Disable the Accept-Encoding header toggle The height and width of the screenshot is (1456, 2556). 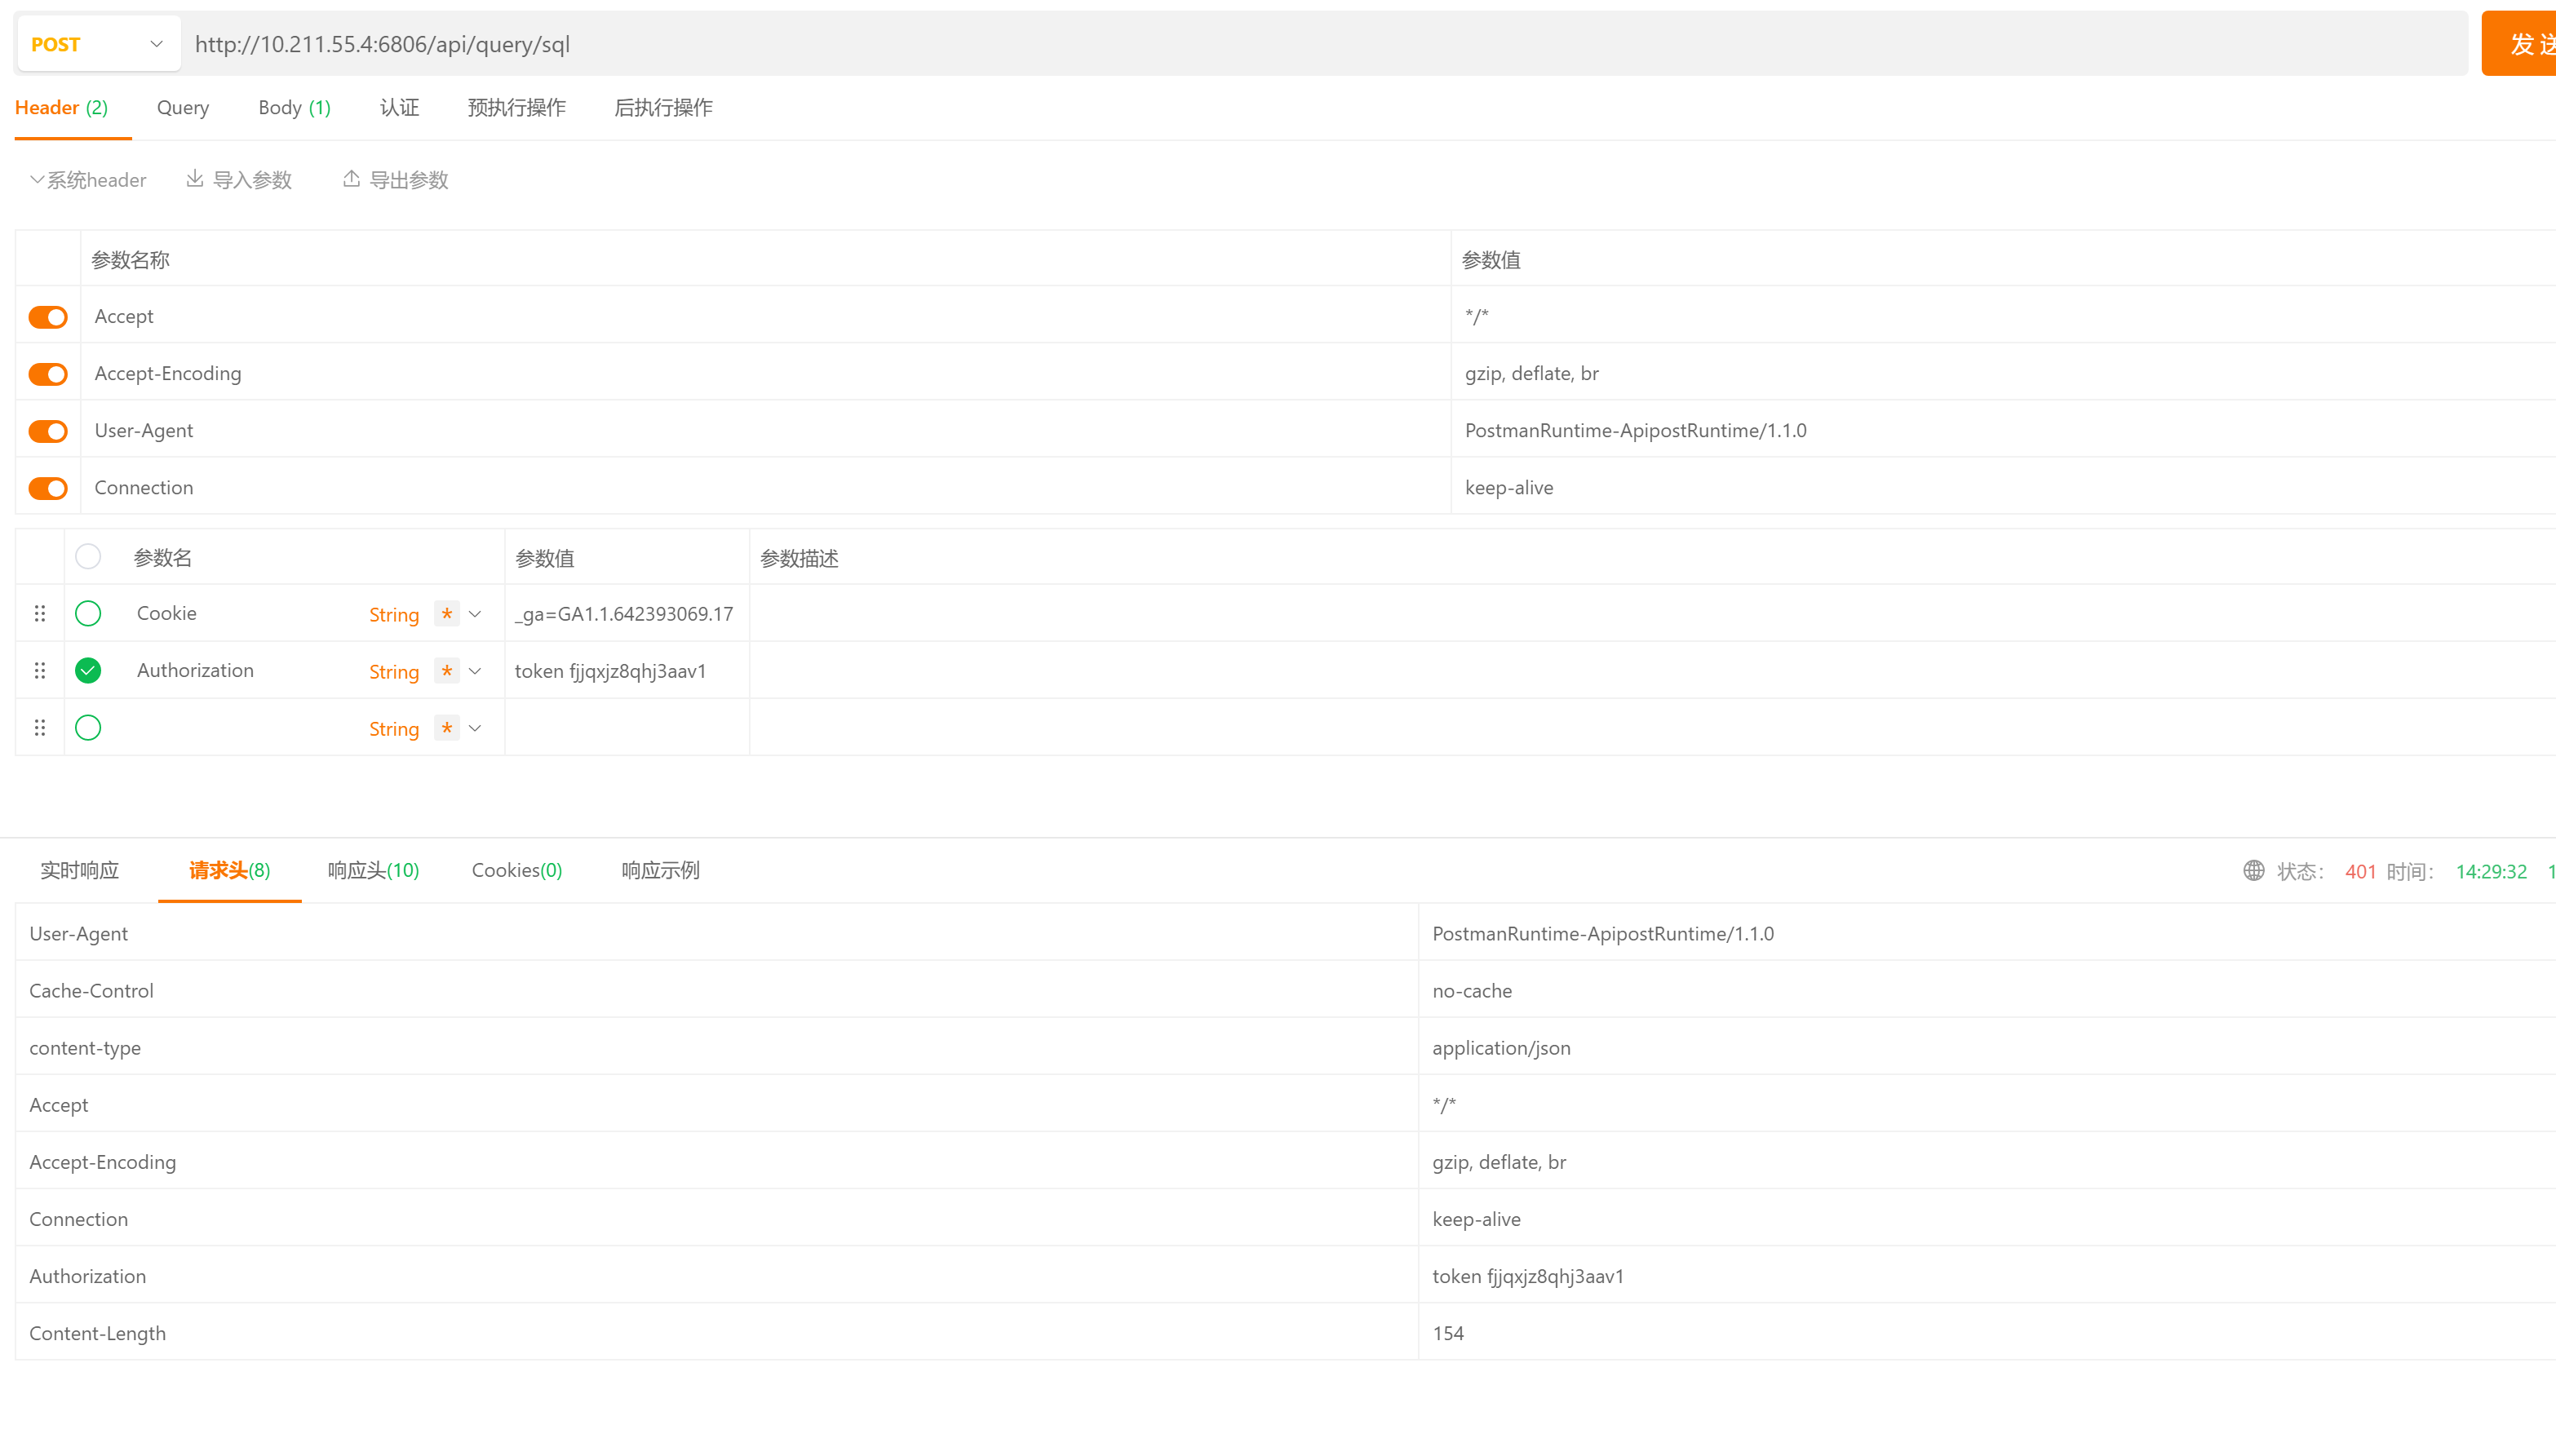coord(48,374)
